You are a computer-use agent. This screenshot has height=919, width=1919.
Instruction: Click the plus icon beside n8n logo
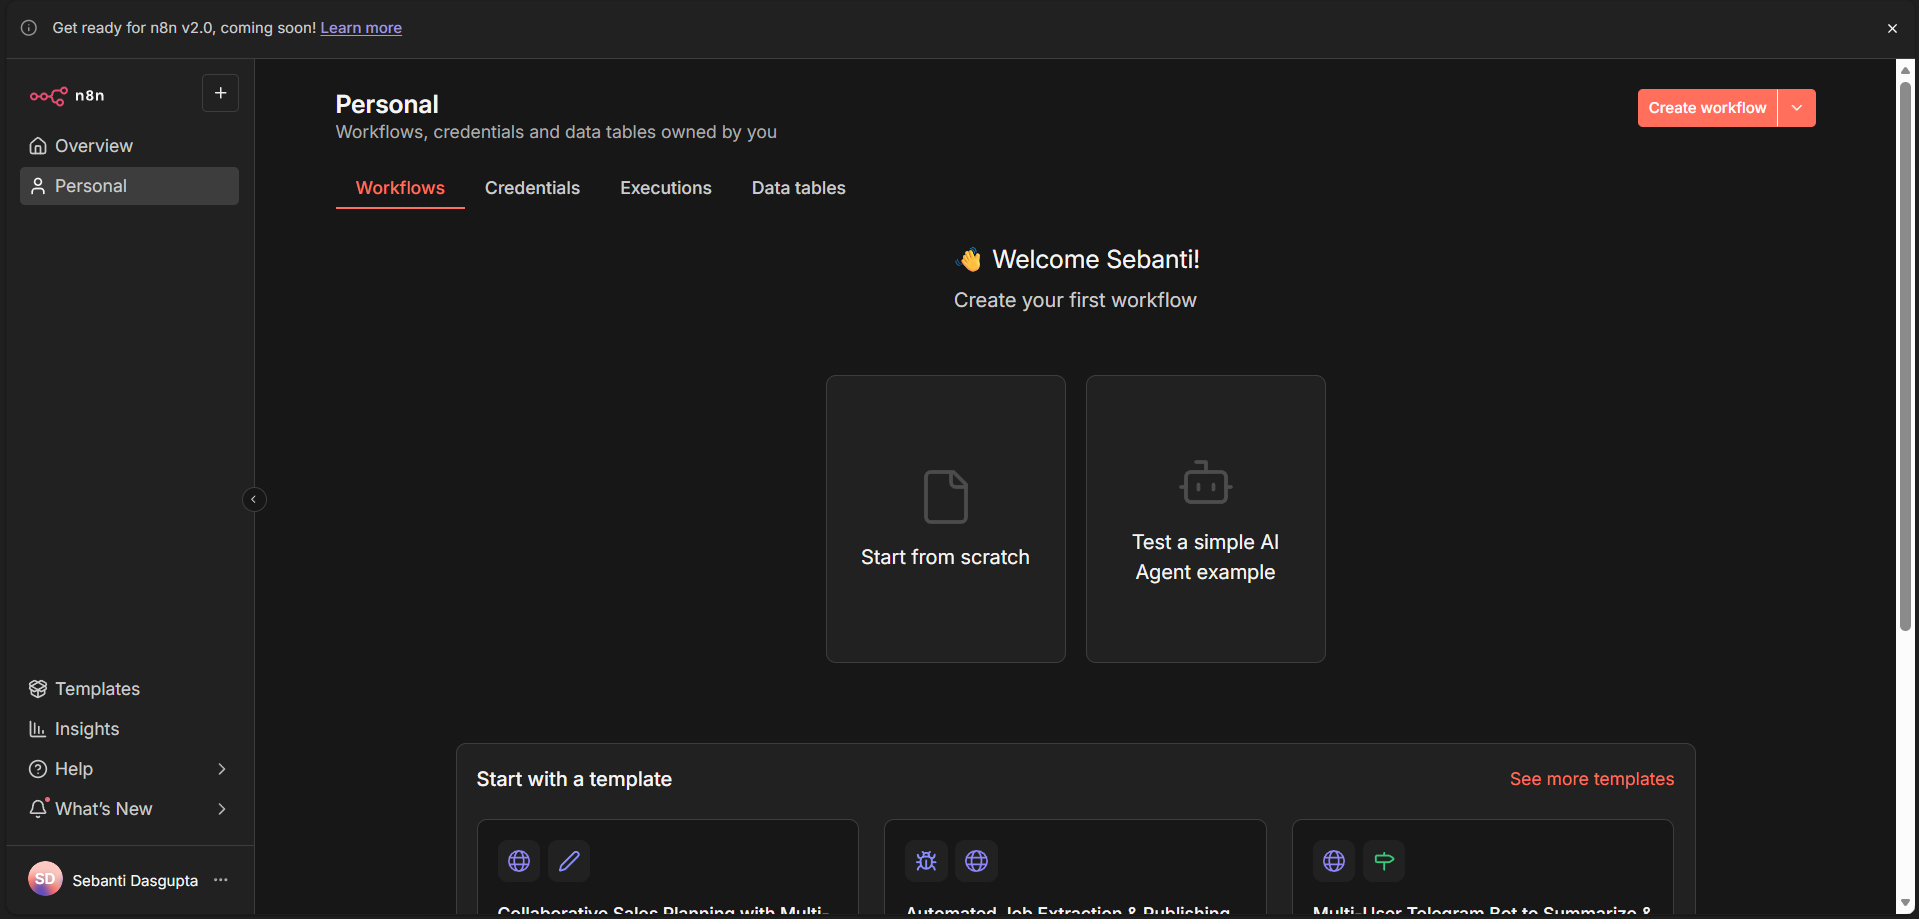220,93
